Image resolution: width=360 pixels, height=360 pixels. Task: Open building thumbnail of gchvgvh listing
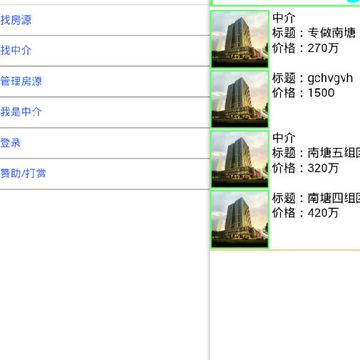(240, 99)
